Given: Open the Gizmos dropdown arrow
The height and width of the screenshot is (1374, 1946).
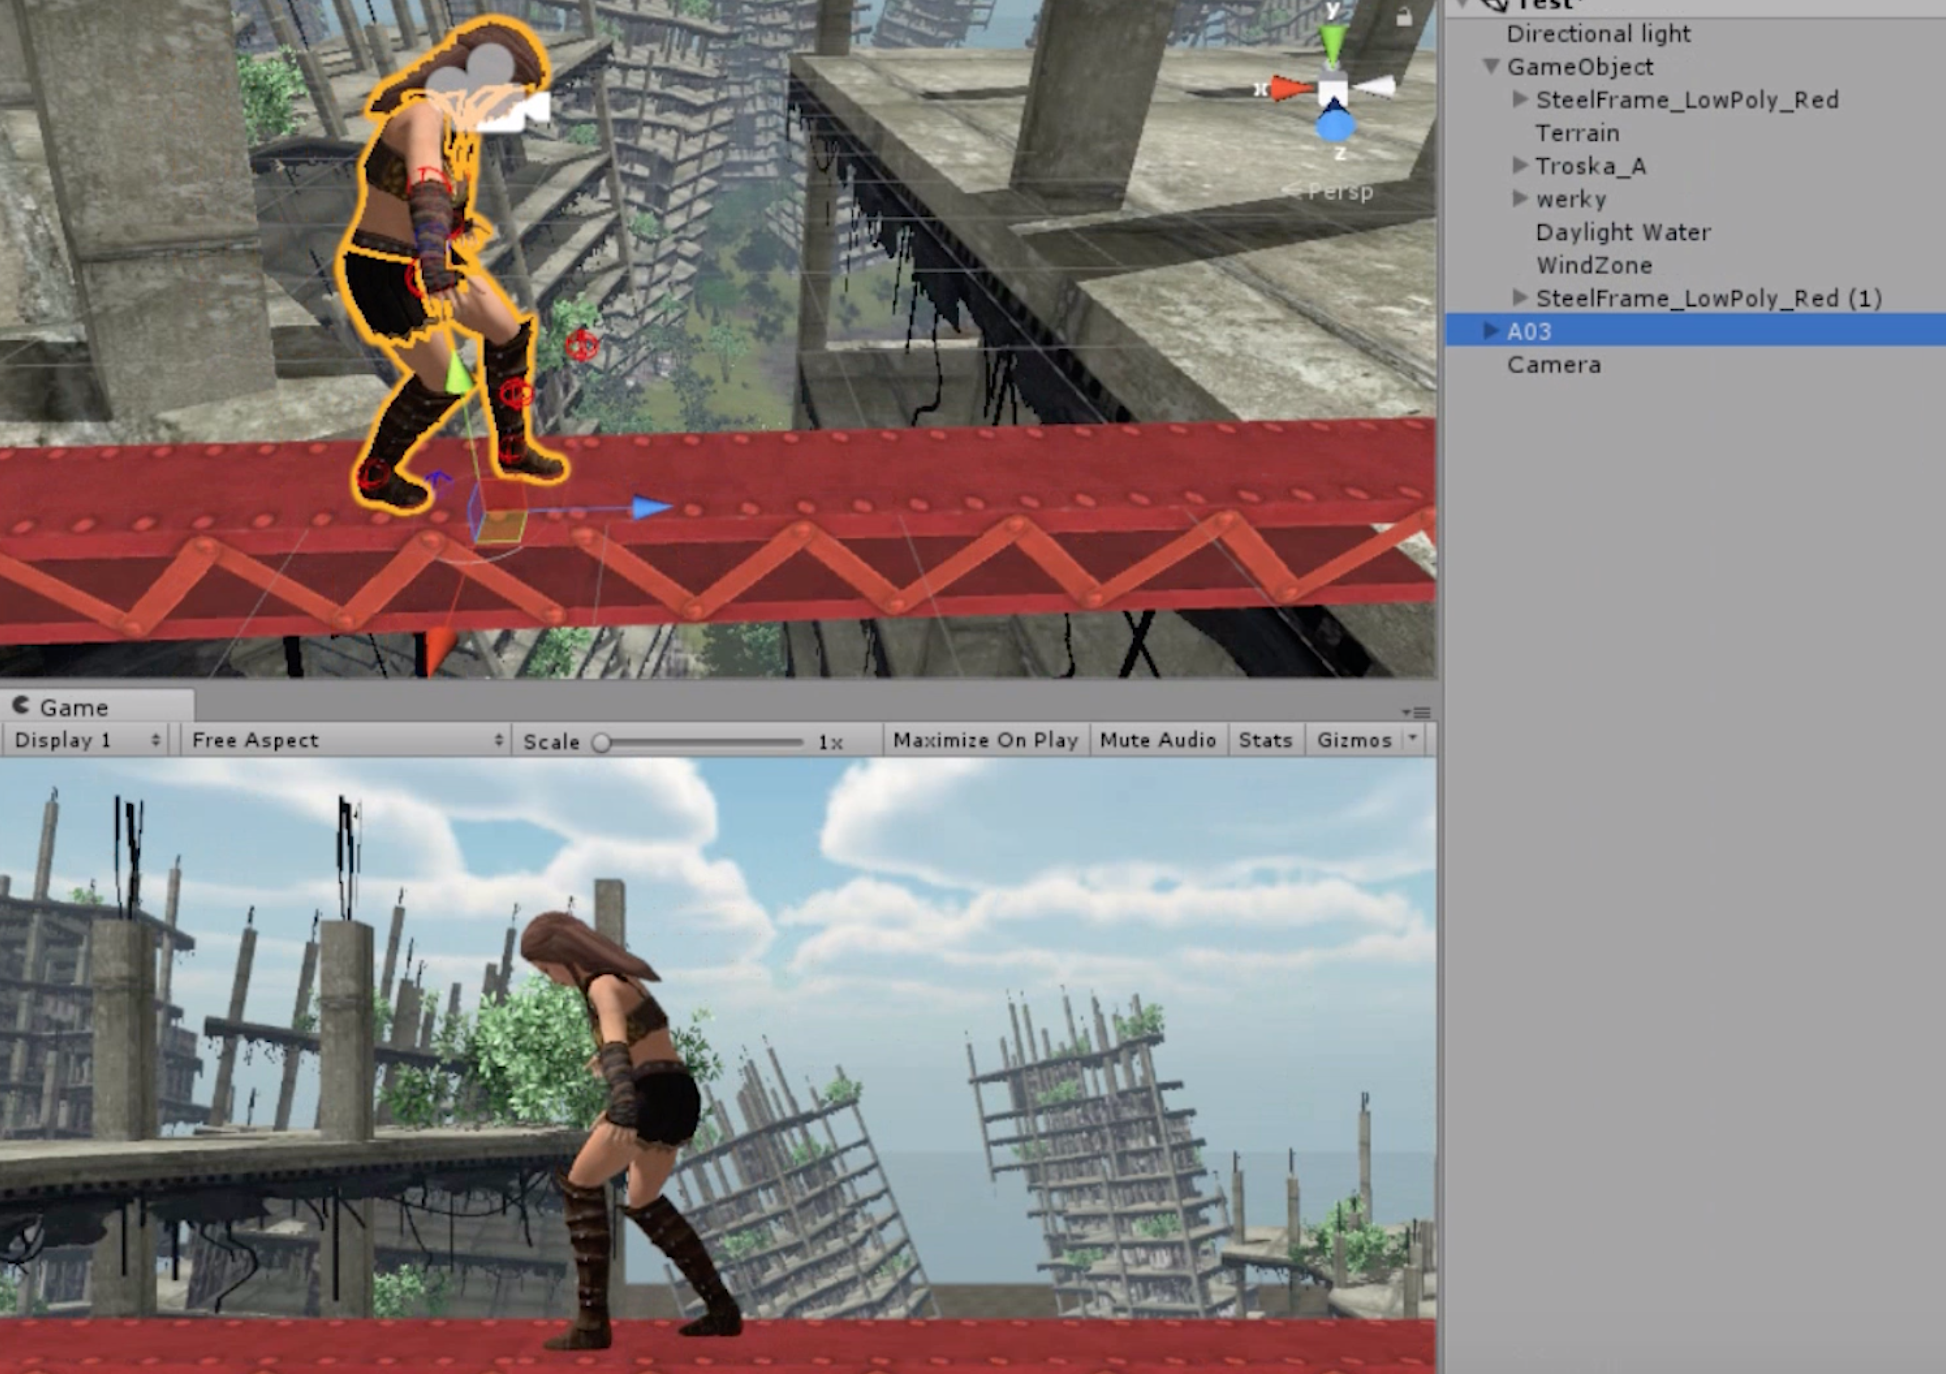Looking at the screenshot, I should pyautogui.click(x=1413, y=739).
